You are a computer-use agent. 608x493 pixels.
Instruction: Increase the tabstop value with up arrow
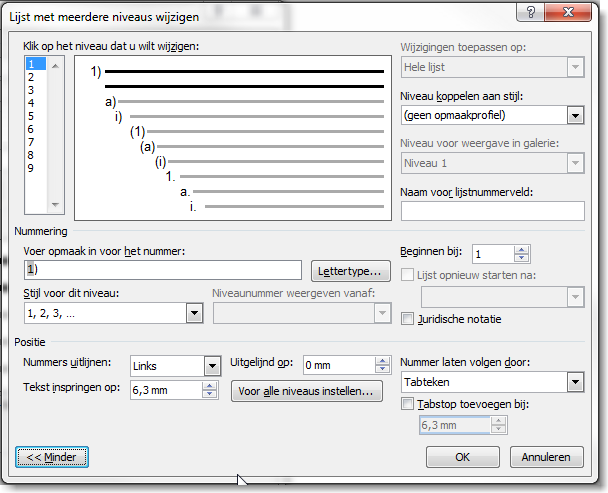coord(498,421)
